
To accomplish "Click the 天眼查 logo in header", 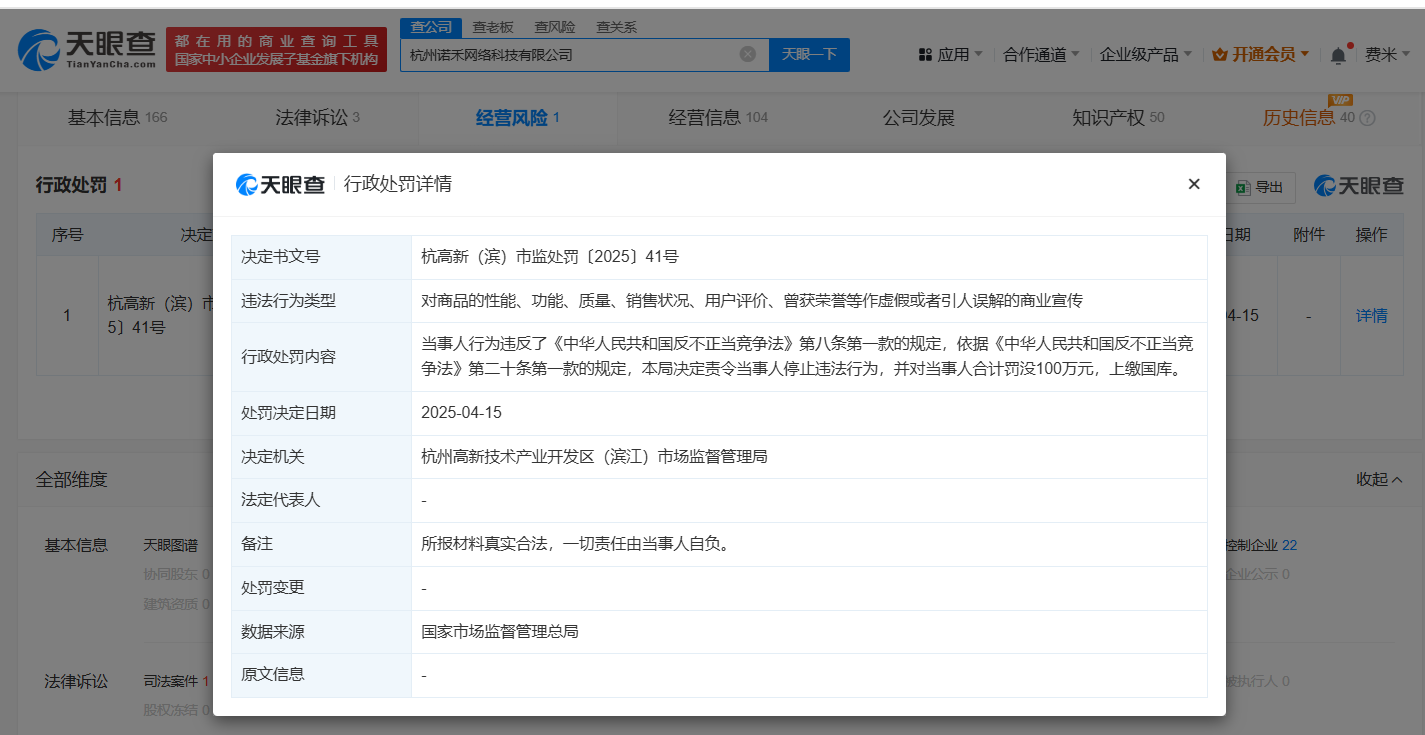I will (x=88, y=49).
